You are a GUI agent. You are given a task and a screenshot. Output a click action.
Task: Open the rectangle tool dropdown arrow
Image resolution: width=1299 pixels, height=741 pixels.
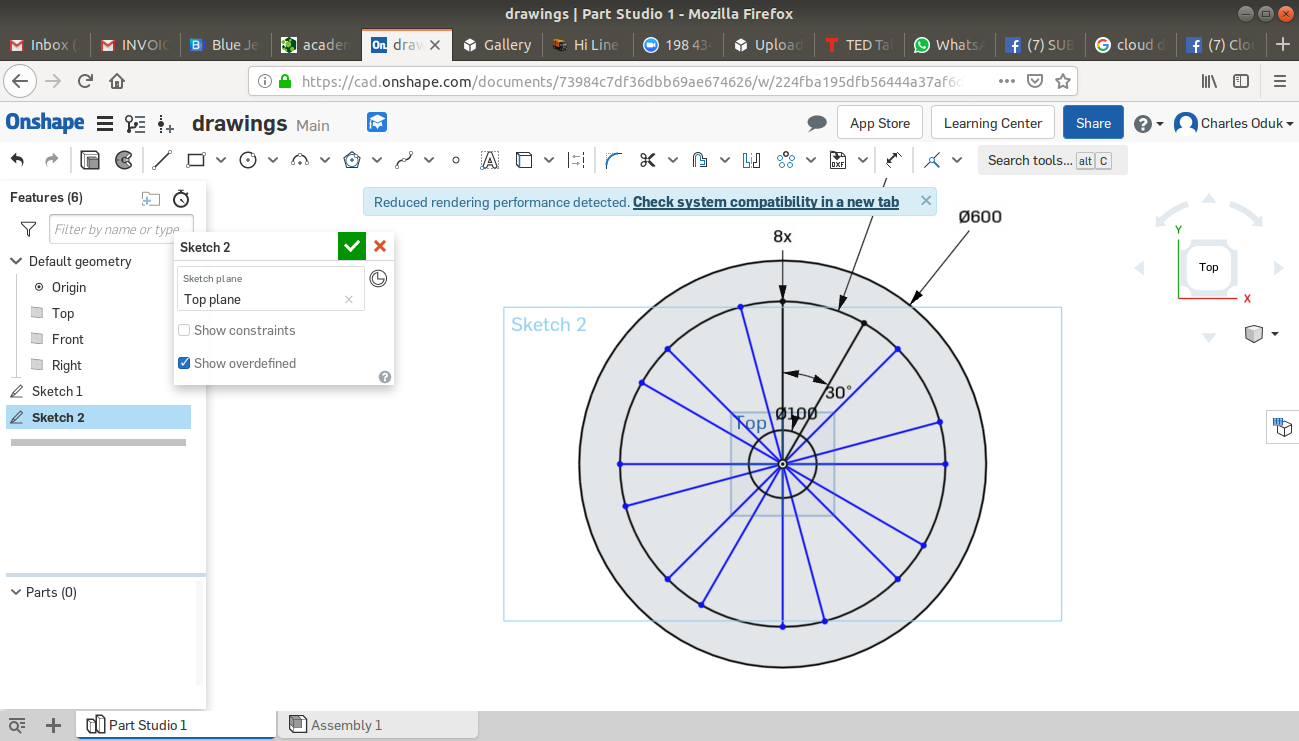point(221,160)
